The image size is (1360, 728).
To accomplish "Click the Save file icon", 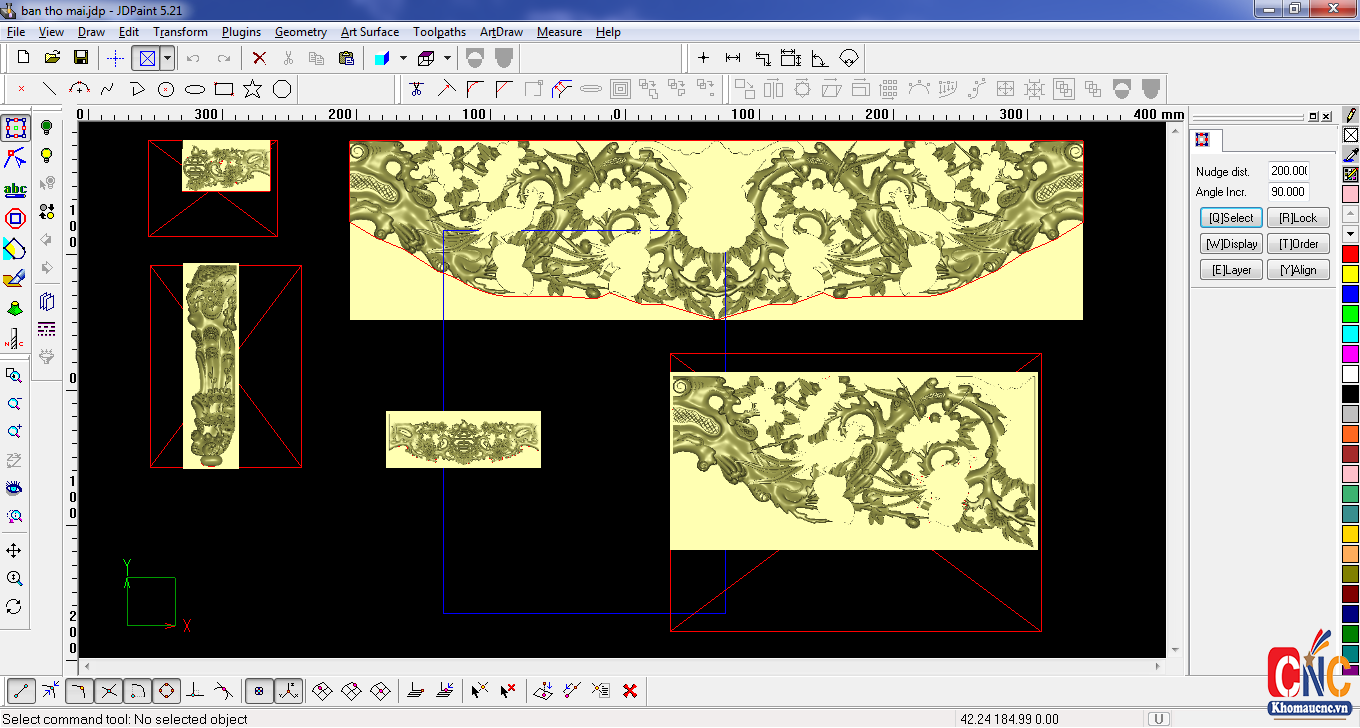I will pyautogui.click(x=81, y=58).
